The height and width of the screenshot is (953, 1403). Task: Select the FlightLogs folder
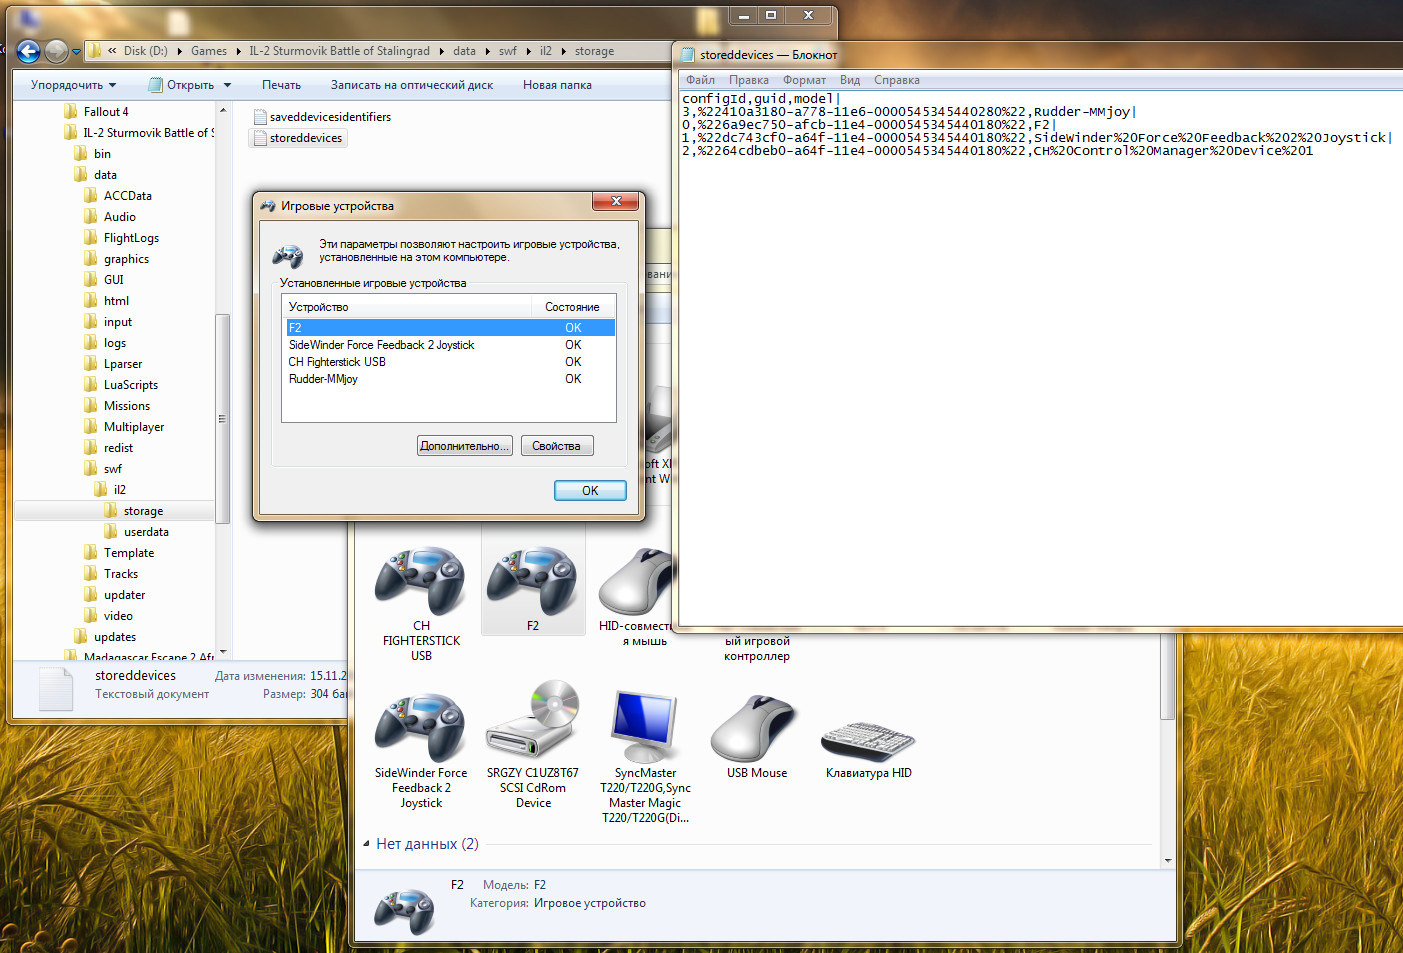pyautogui.click(x=122, y=238)
